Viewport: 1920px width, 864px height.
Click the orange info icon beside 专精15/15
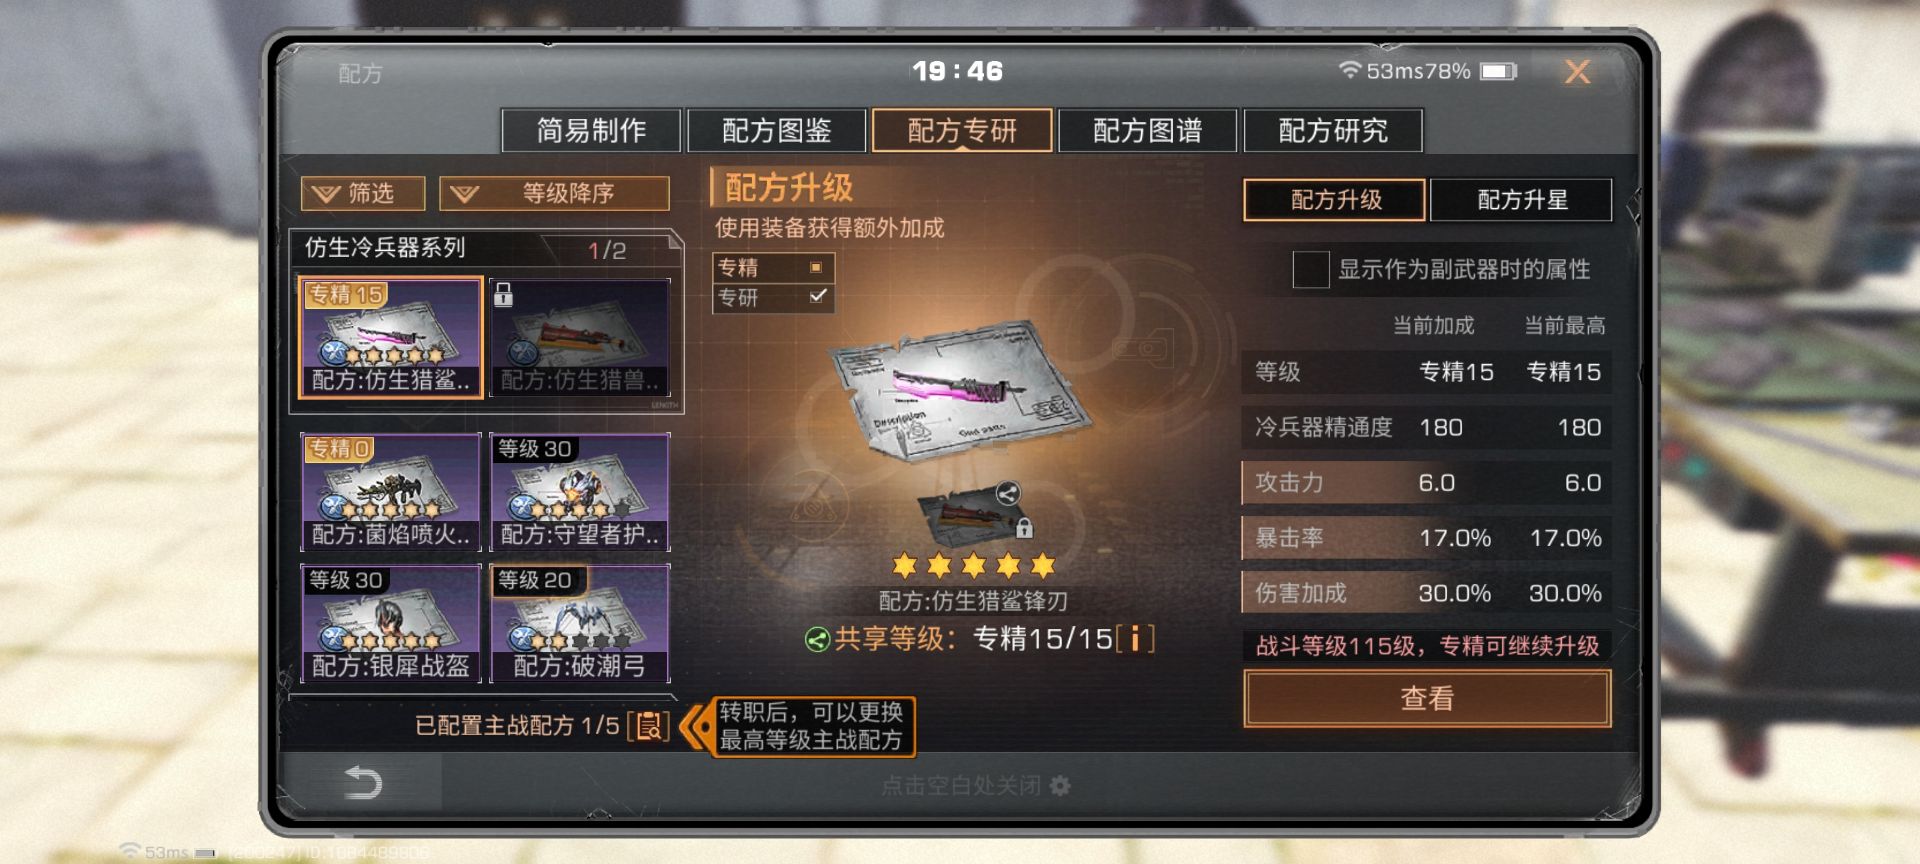coord(1135,638)
